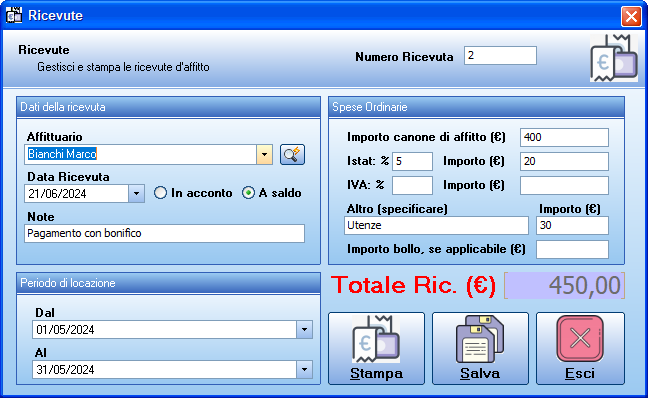Open the Affittuario dropdown arrow
This screenshot has width=648, height=398.
264,155
